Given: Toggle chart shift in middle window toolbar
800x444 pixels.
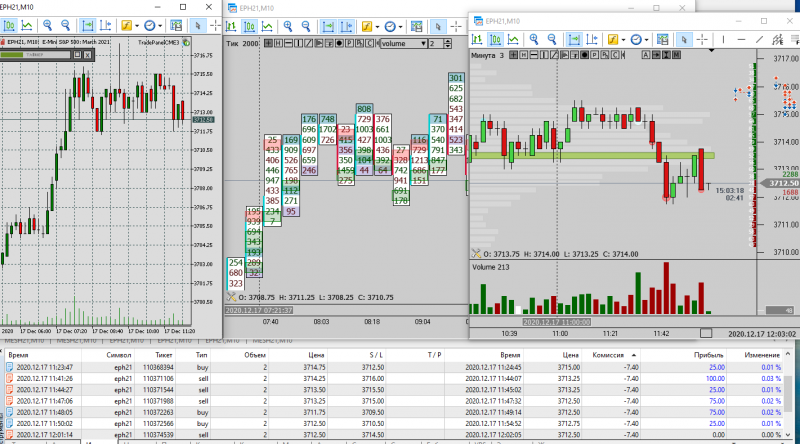Looking at the screenshot, I should pyautogui.click(x=346, y=27).
